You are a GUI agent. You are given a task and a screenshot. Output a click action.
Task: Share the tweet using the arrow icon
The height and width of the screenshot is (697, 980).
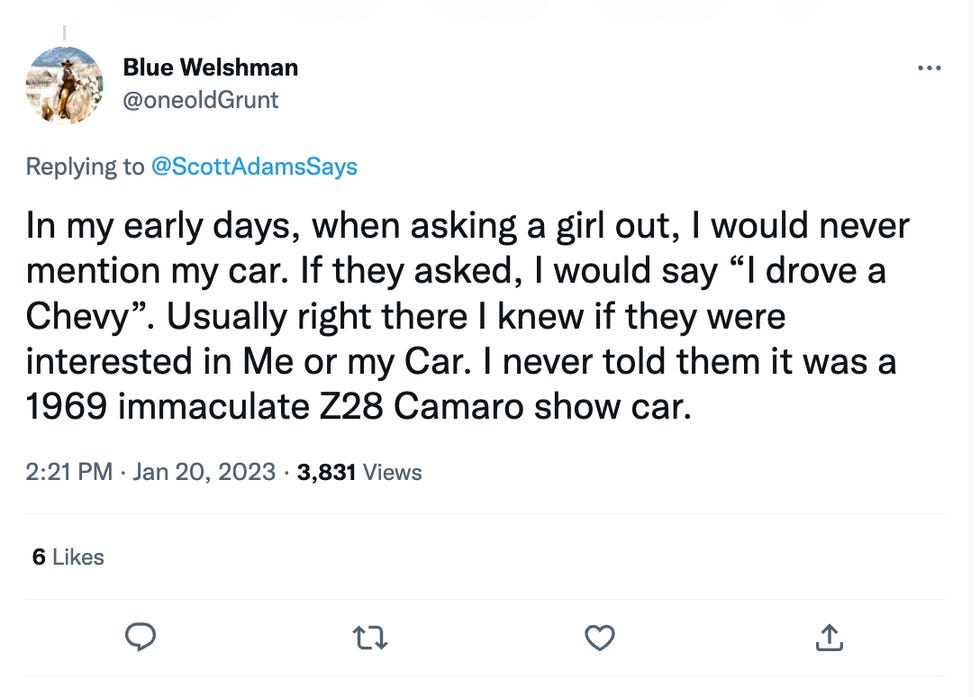[x=828, y=637]
